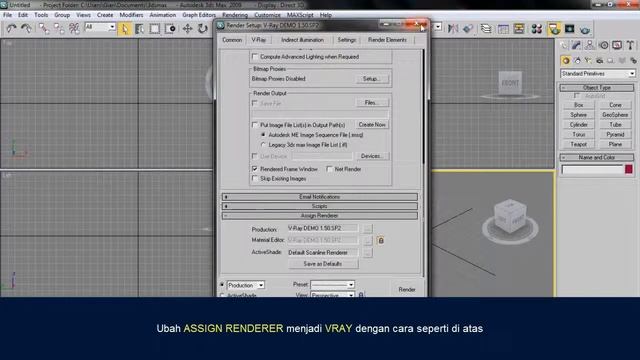Open Curve Editor from toolbar

coord(503,29)
